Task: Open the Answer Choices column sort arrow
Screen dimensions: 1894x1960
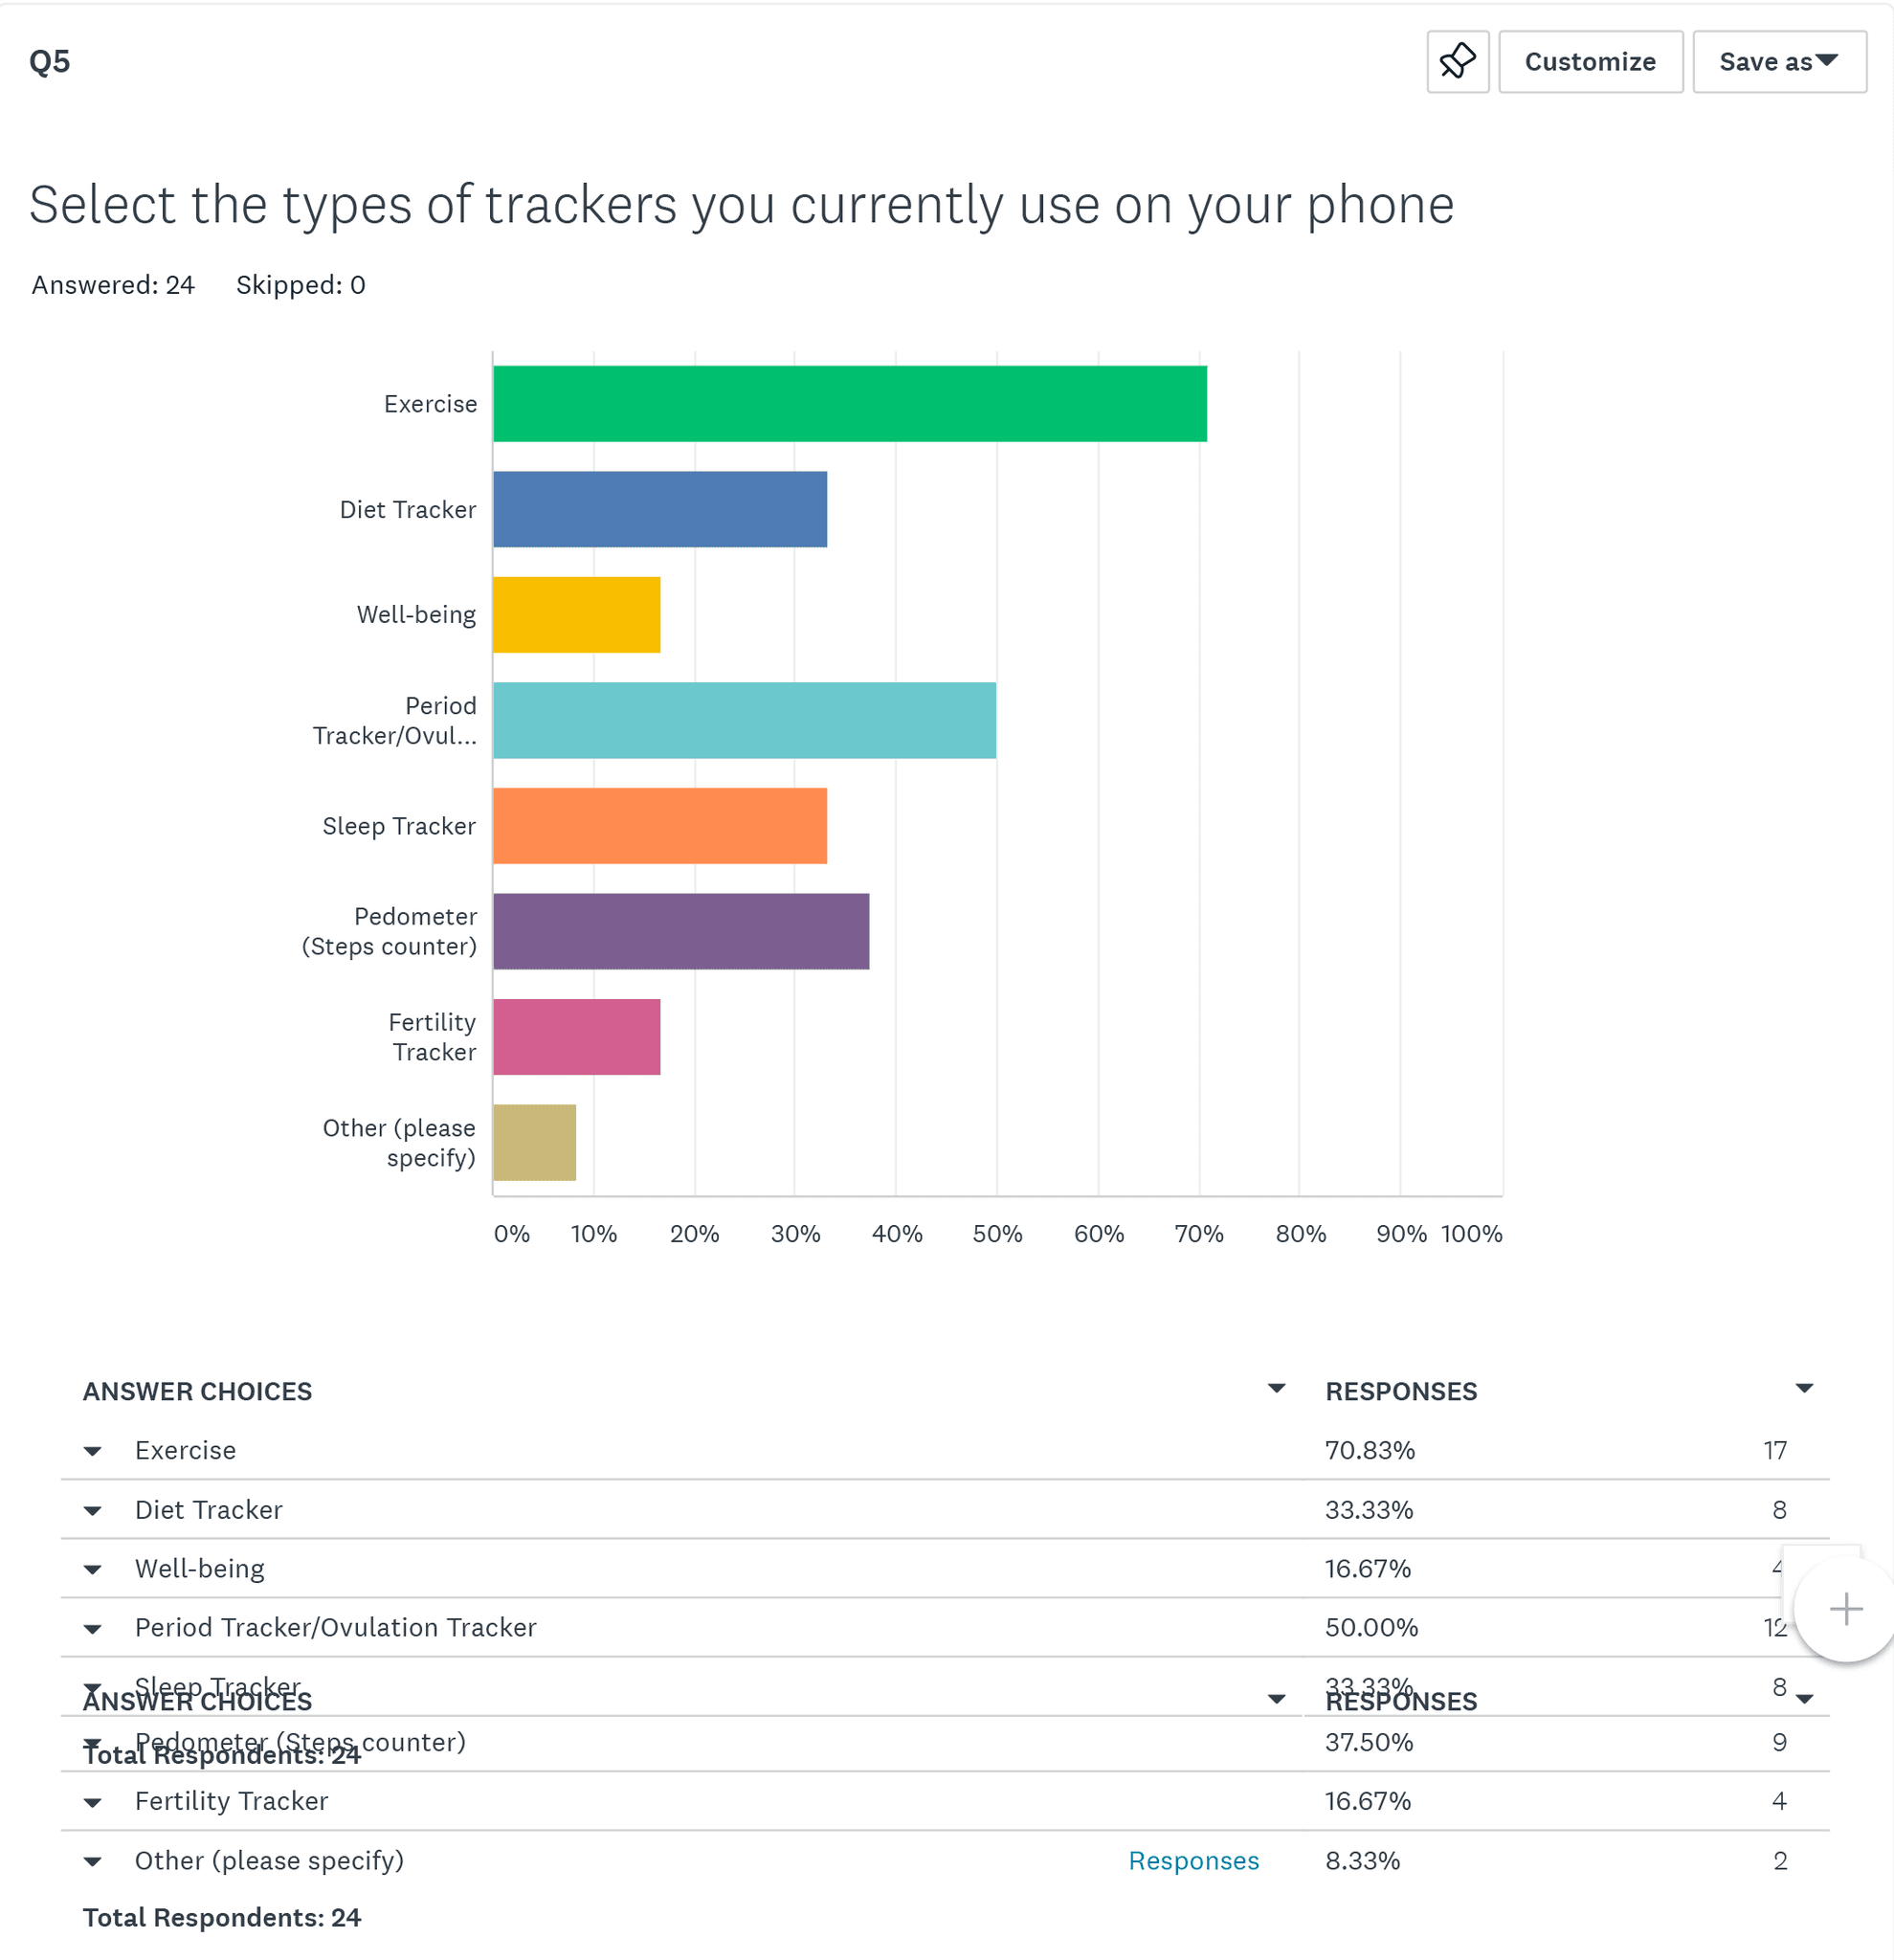Action: tap(1276, 1388)
